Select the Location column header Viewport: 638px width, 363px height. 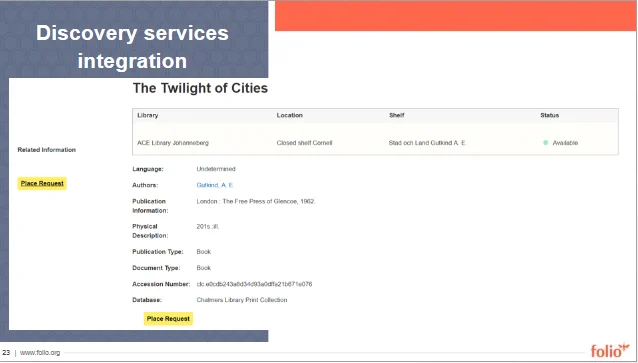pyautogui.click(x=290, y=115)
